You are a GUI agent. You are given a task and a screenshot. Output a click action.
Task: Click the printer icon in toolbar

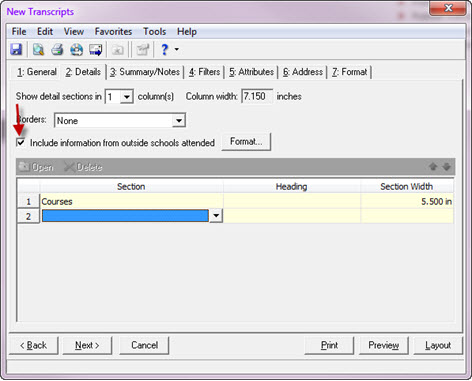pos(57,50)
